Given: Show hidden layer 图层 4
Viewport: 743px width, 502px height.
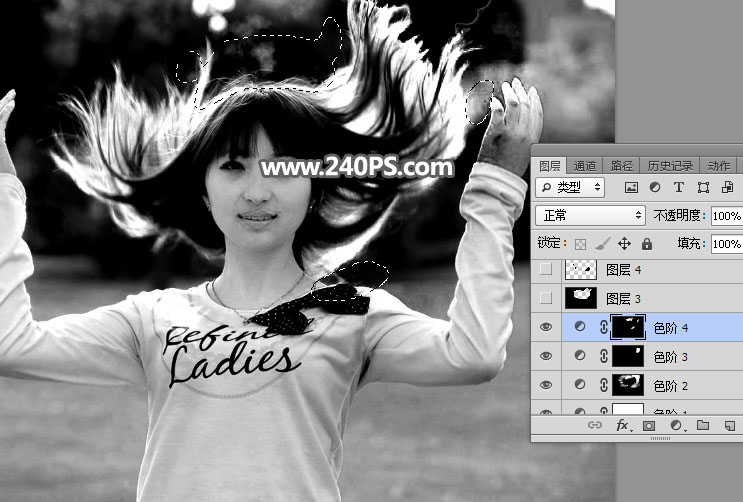Looking at the screenshot, I should 545,269.
